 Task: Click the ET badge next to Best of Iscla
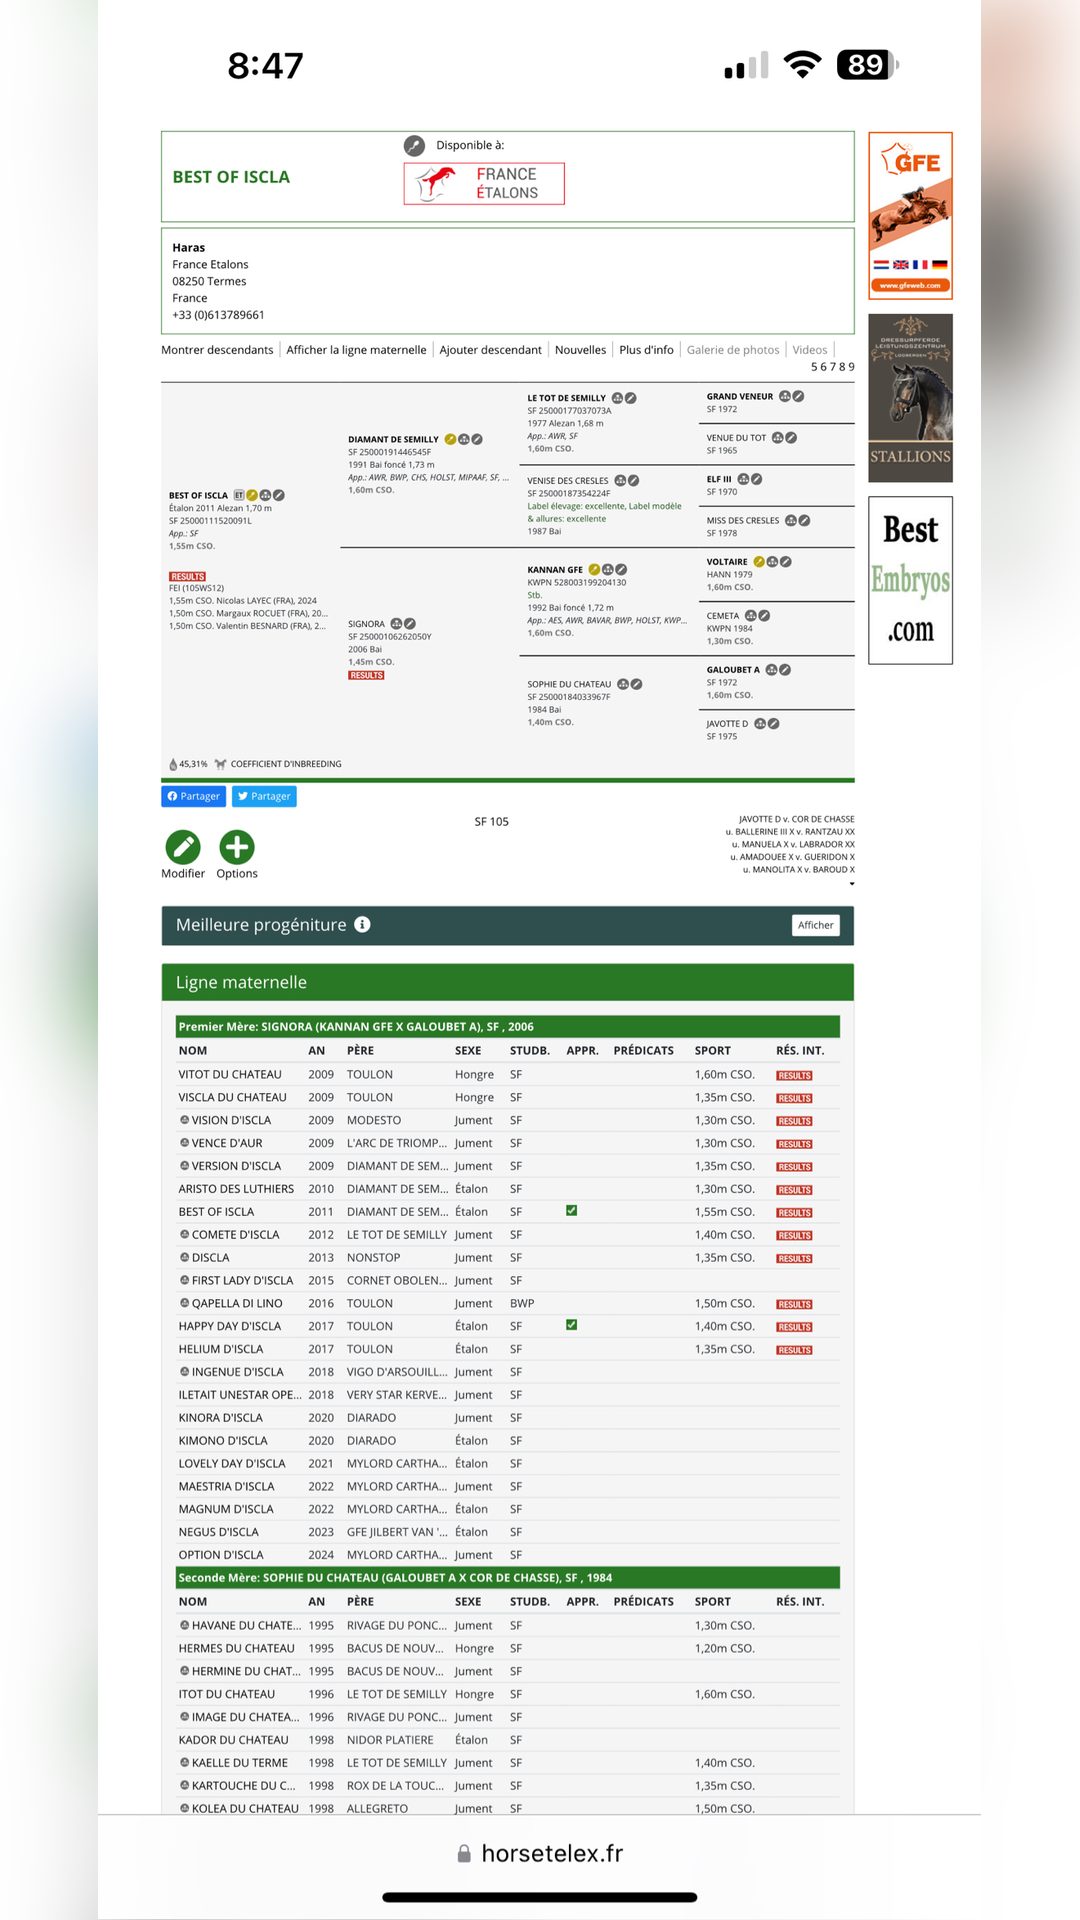pos(239,495)
